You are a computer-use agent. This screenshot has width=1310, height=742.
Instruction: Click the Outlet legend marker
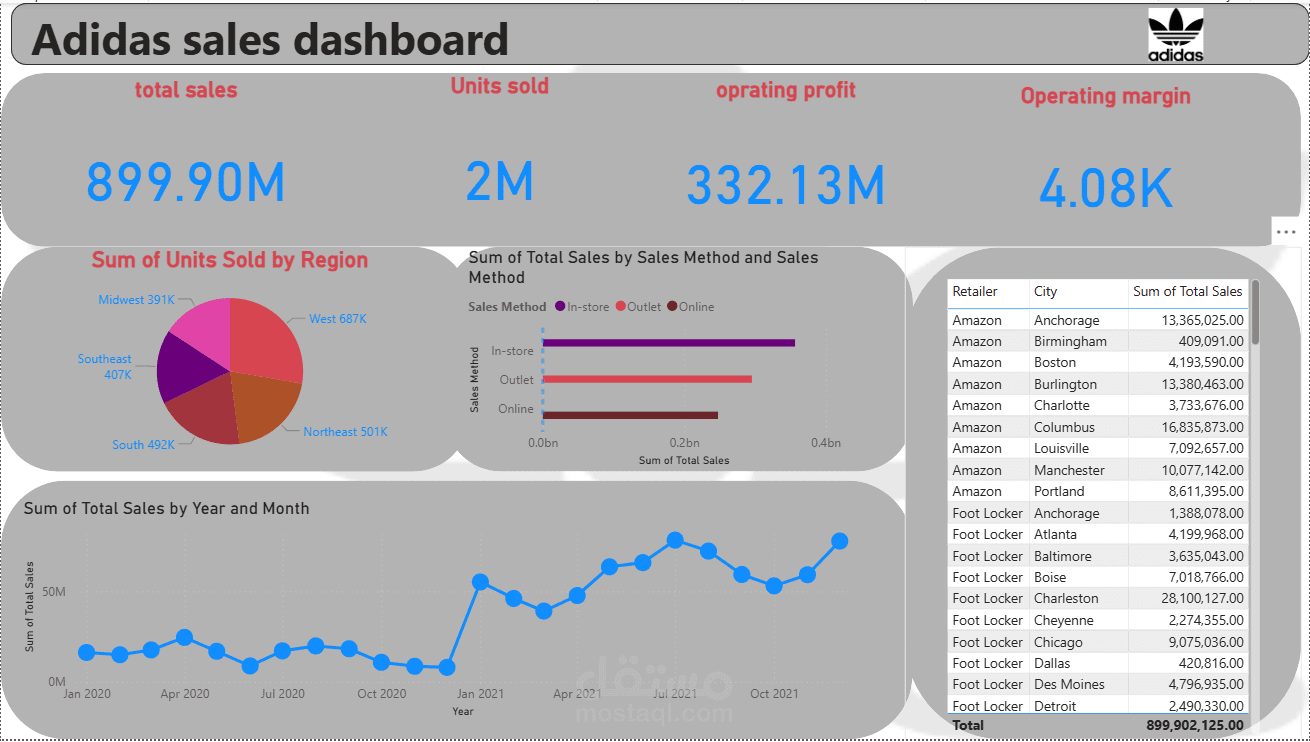(x=620, y=307)
